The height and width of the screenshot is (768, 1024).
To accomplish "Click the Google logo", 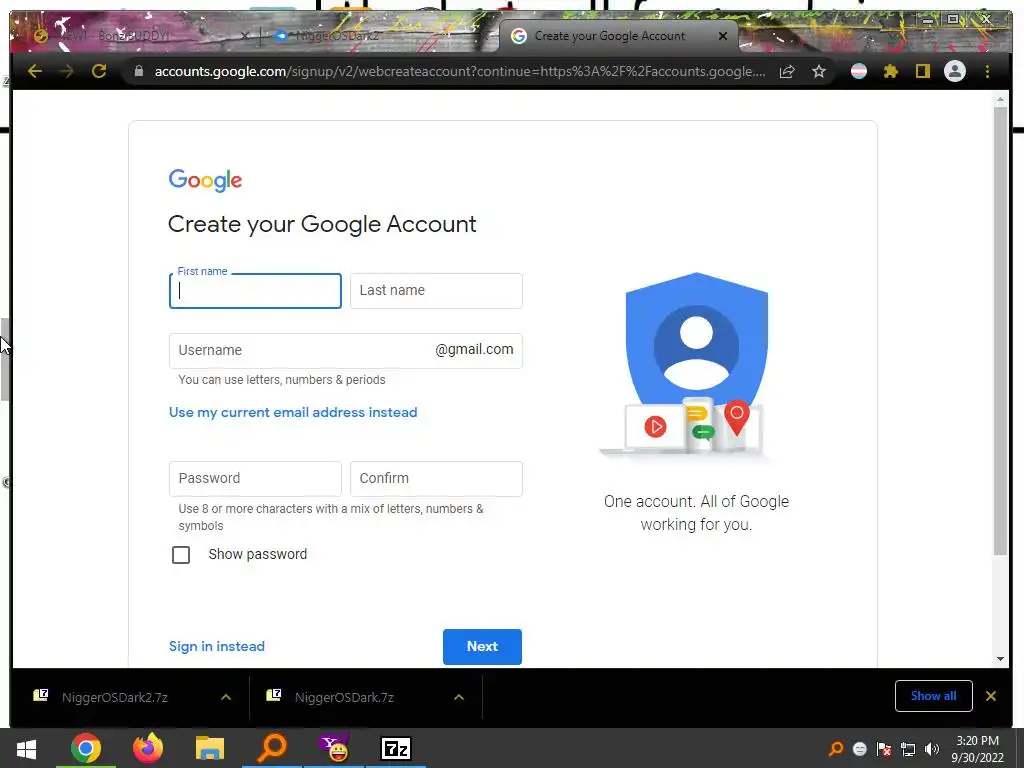I will coord(205,180).
